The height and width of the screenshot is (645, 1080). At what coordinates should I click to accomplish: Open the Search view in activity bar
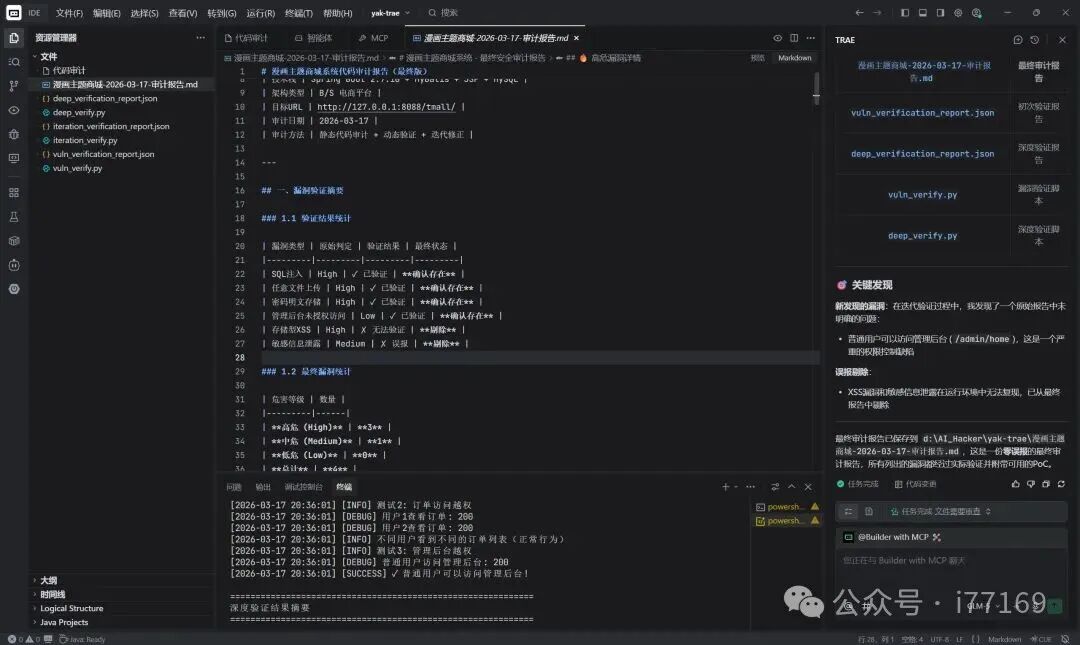[x=14, y=62]
